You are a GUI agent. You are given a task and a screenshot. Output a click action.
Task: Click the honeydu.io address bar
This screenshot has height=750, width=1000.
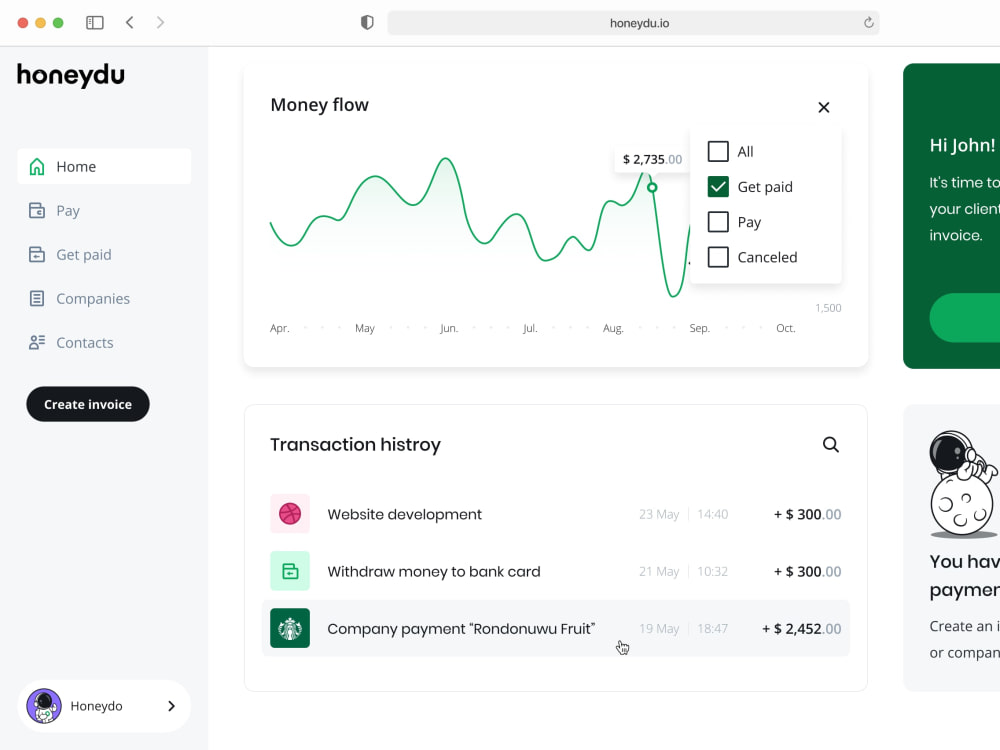point(633,23)
